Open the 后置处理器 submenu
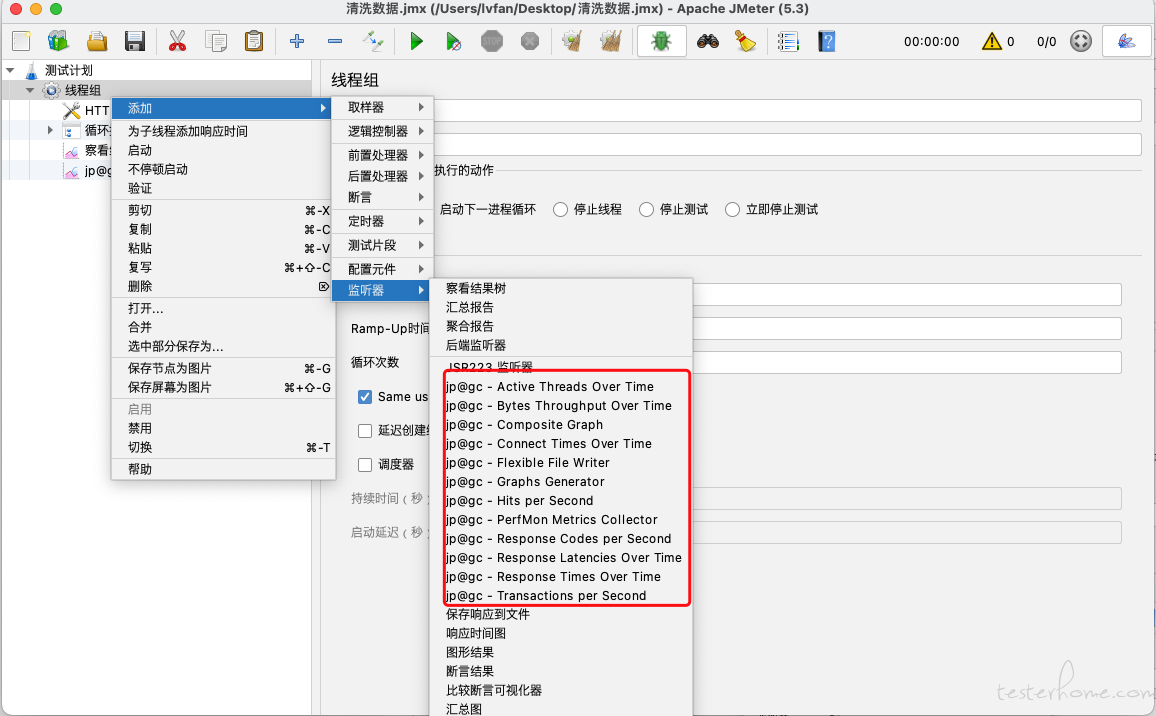 (383, 176)
